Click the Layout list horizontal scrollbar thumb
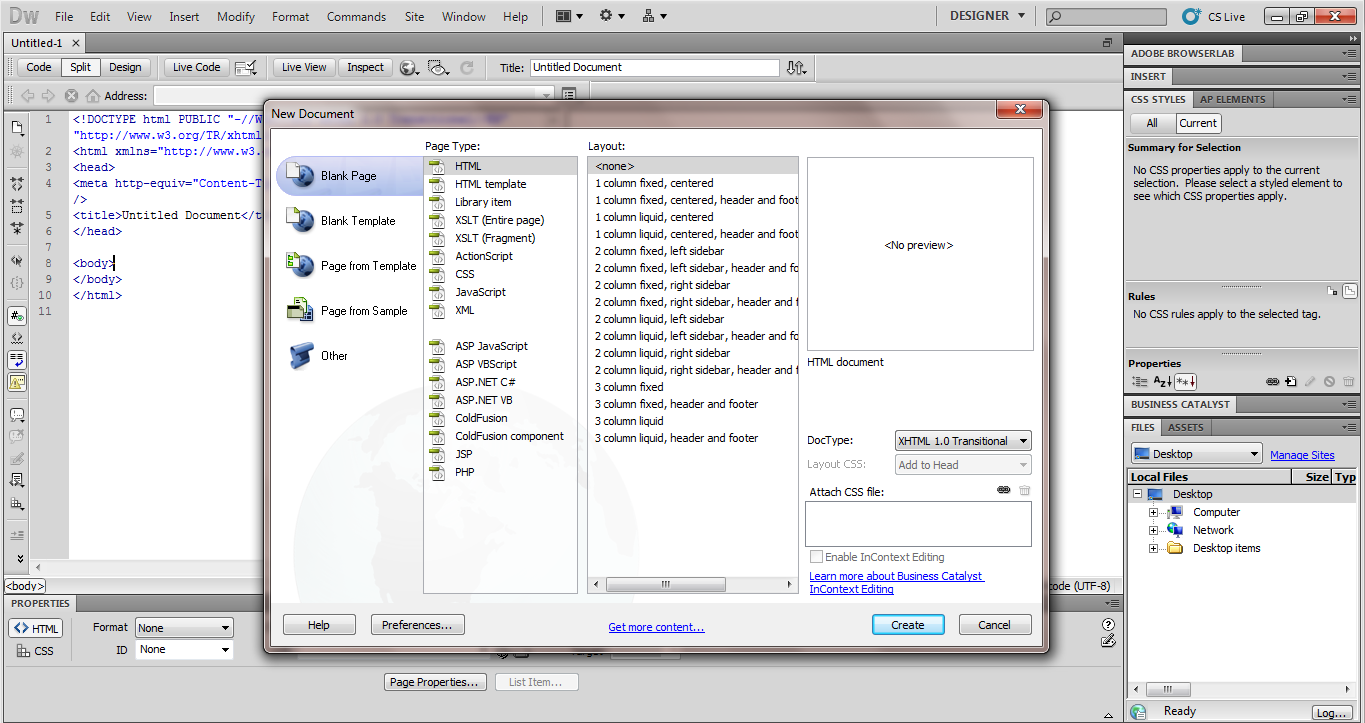Image resolution: width=1365 pixels, height=723 pixels. (x=664, y=585)
